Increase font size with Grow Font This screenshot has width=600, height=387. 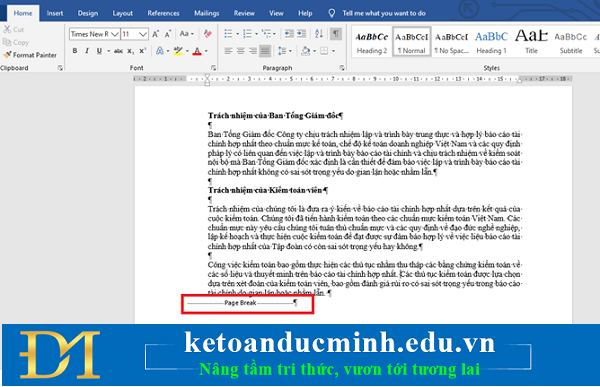(x=155, y=34)
